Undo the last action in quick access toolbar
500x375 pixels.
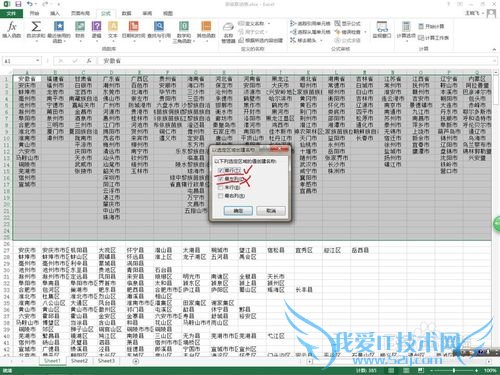pos(30,4)
